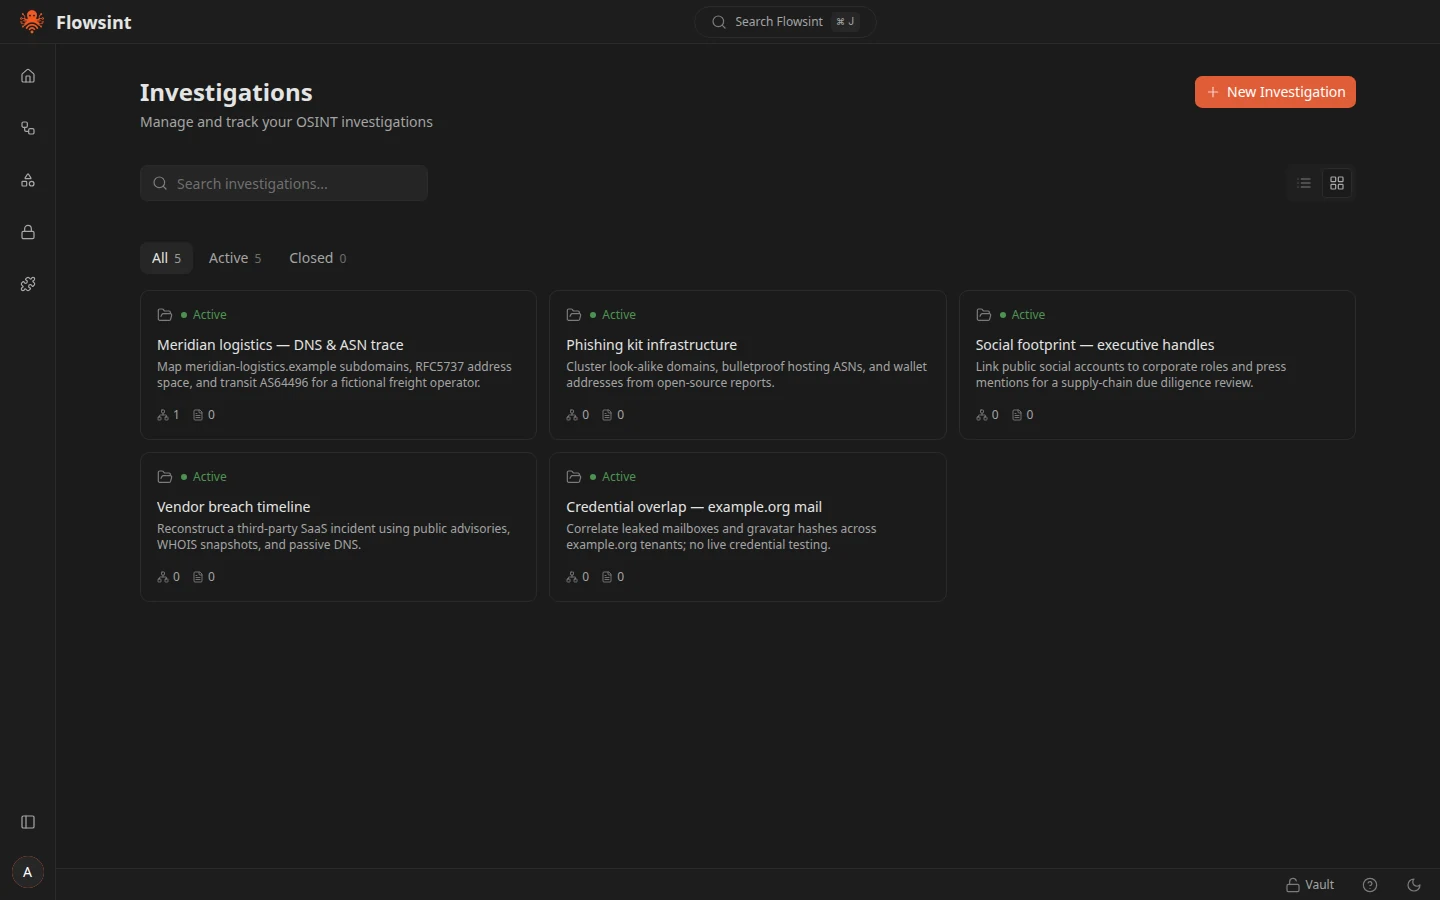Toggle the sidebar panel collapse icon

pos(28,822)
